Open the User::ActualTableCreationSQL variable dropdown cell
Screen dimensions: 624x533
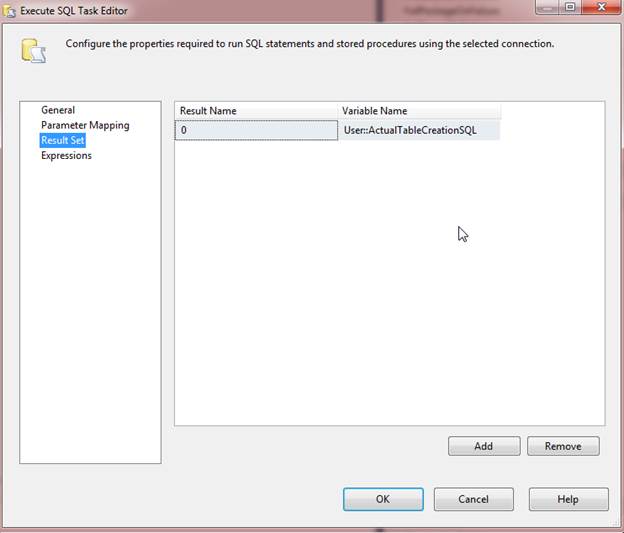click(x=418, y=130)
